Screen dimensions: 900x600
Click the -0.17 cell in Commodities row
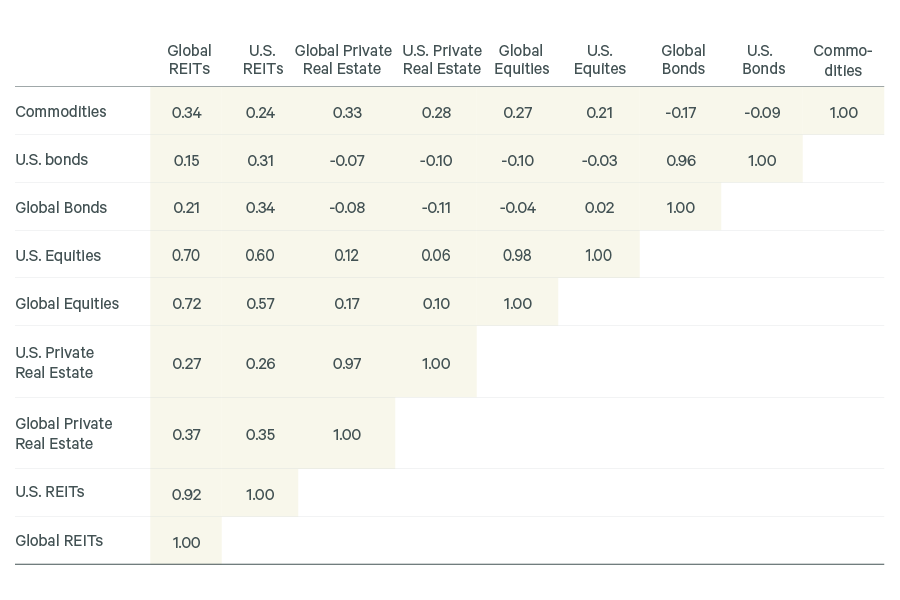pos(681,113)
